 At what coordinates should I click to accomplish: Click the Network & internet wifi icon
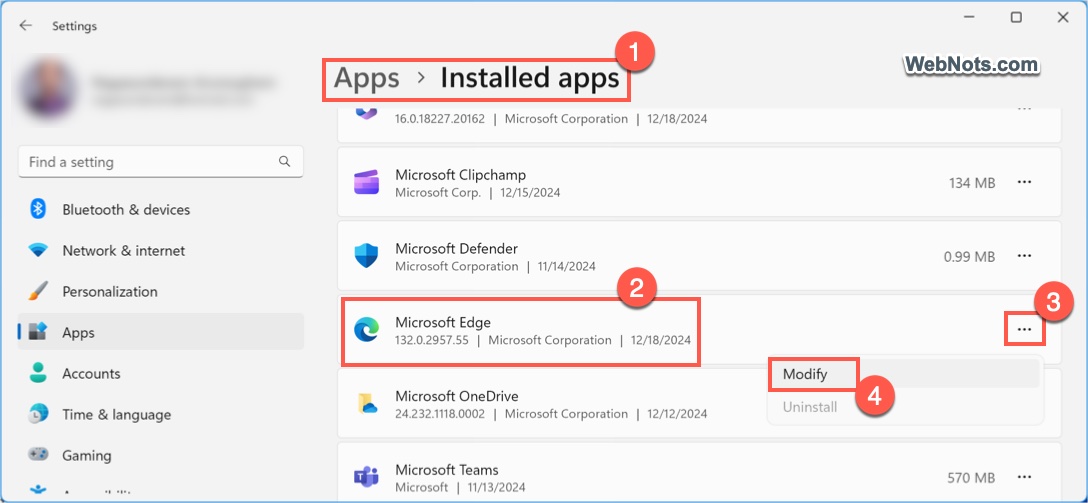[37, 250]
